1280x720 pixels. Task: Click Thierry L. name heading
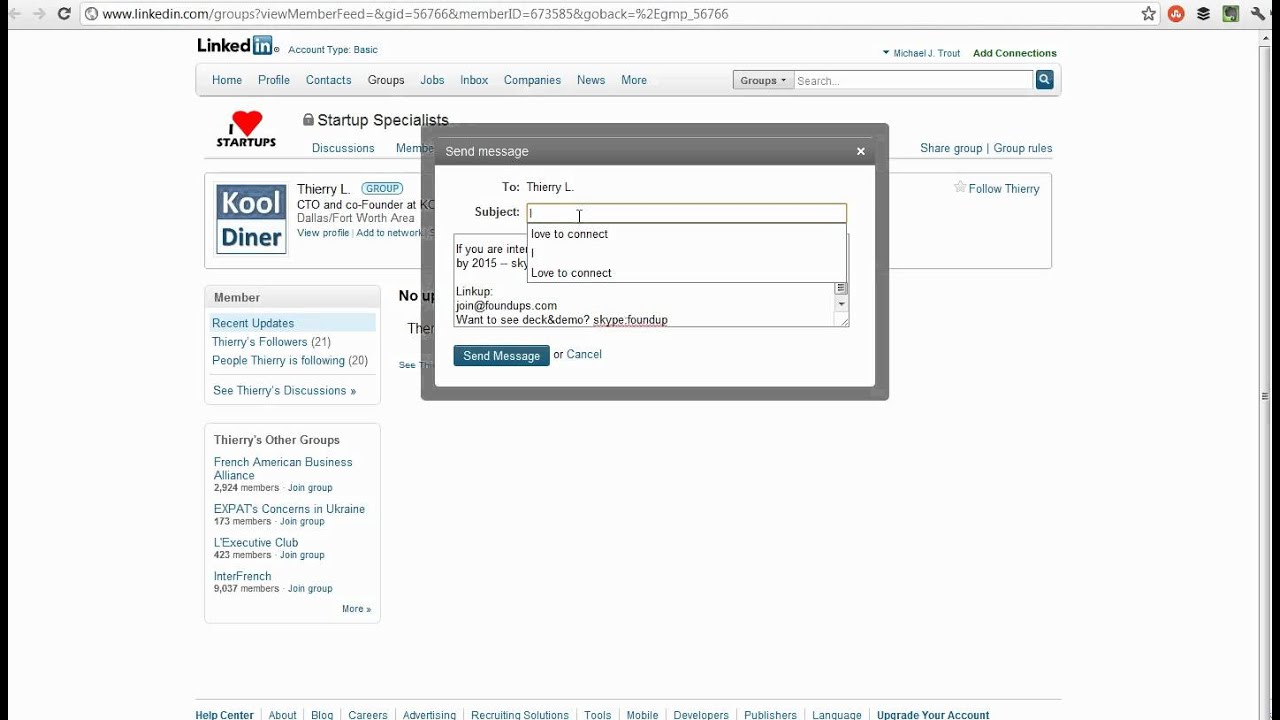[324, 189]
